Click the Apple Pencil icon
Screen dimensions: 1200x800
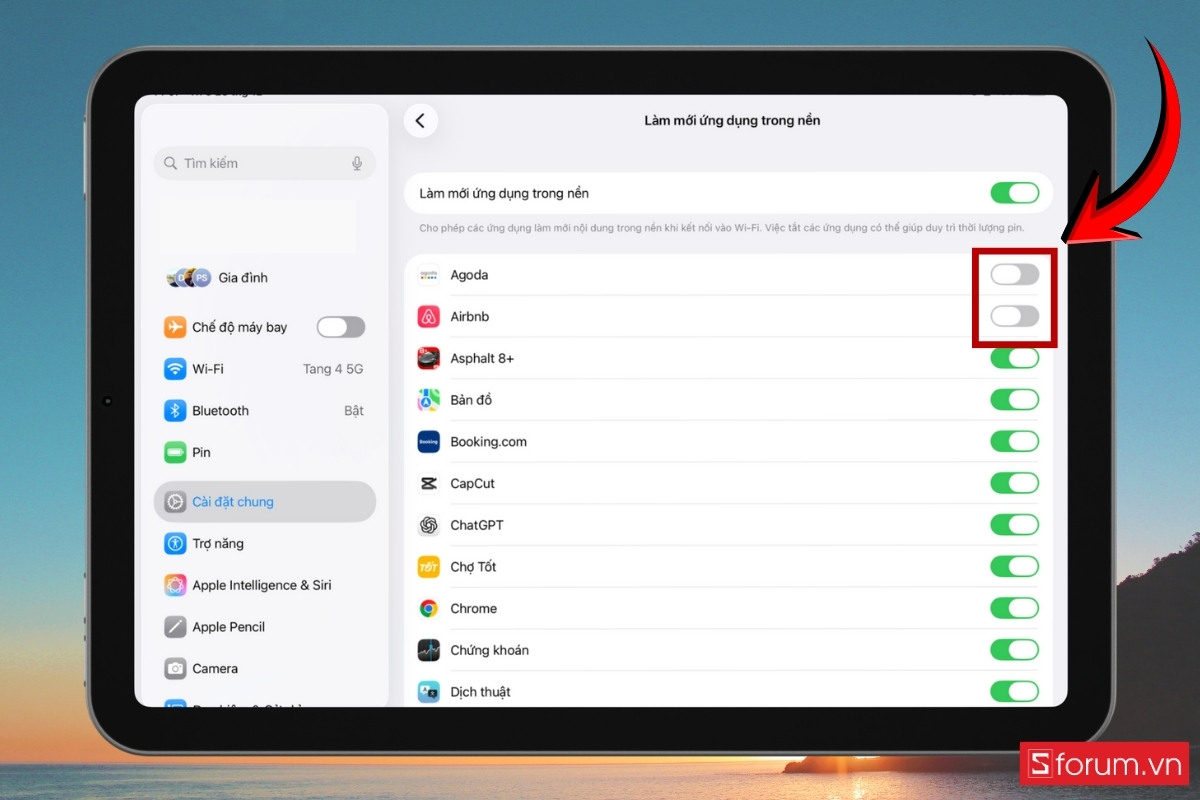tap(175, 627)
